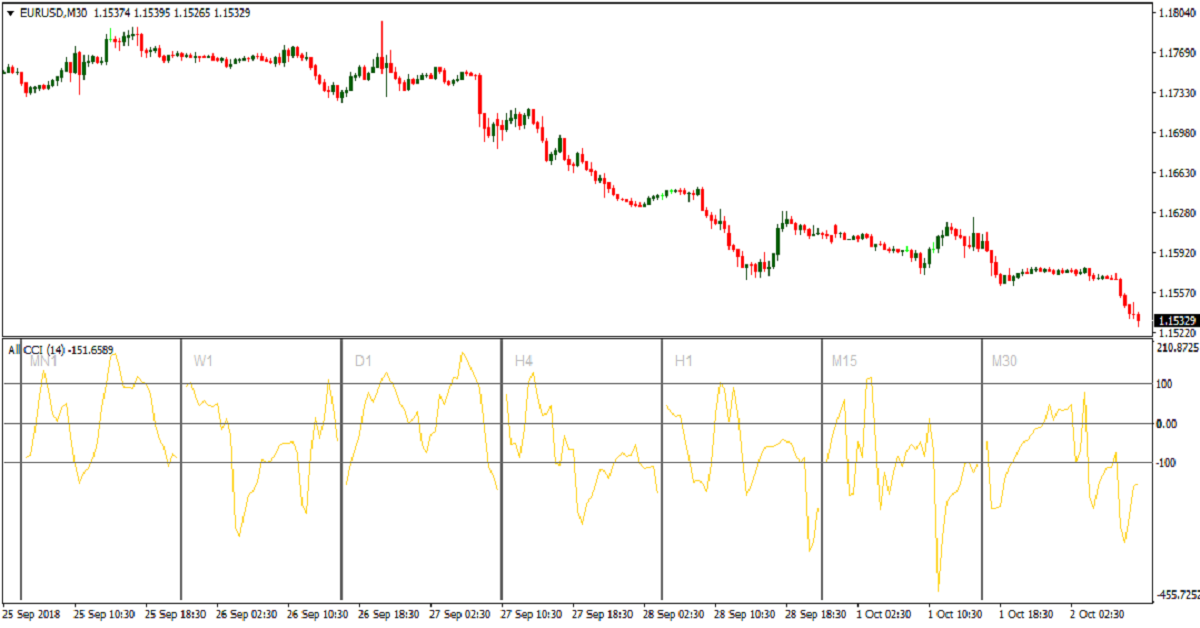This screenshot has width=1200, height=628.
Task: Click the 1.18040 price on the scale
Action: (x=1177, y=13)
